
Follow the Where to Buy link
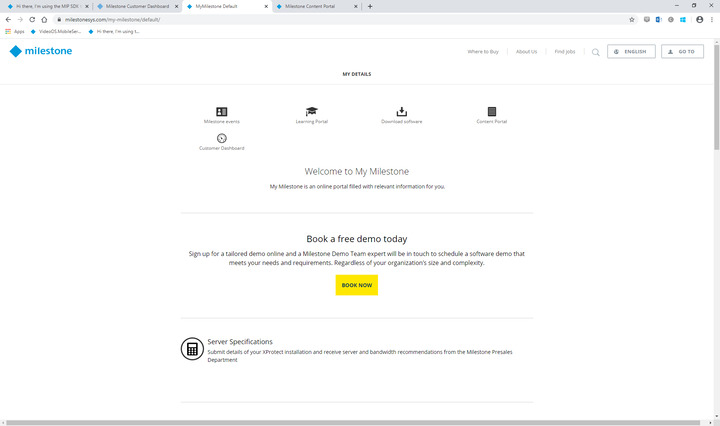(x=484, y=52)
